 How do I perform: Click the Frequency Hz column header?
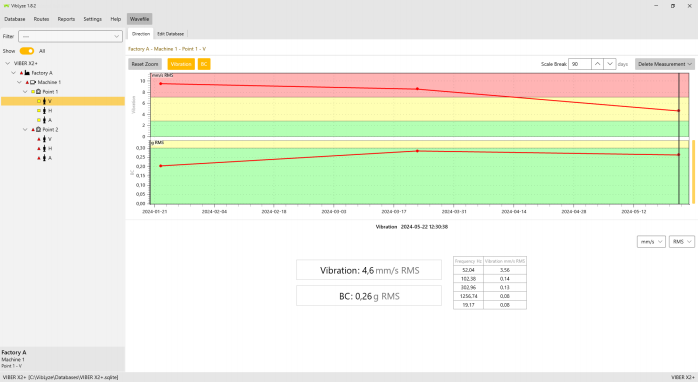point(468,261)
